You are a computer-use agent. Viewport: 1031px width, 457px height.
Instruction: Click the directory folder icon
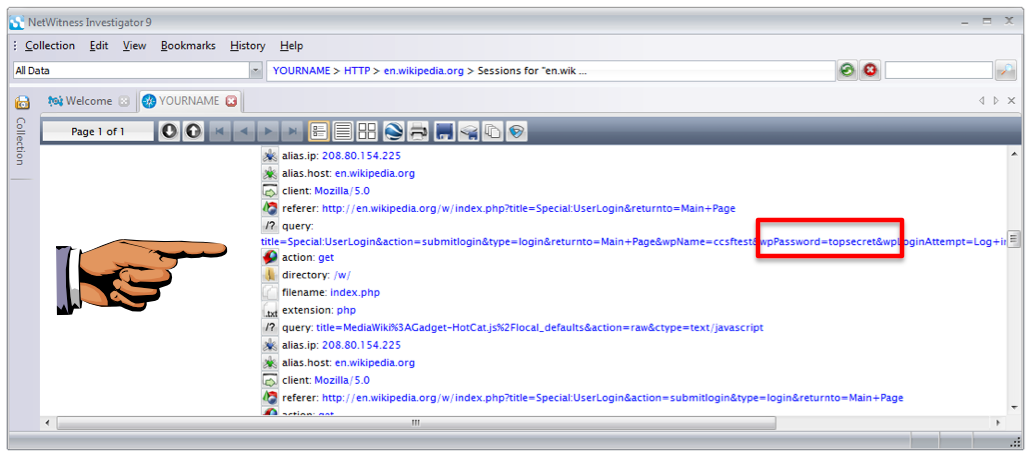coord(270,274)
